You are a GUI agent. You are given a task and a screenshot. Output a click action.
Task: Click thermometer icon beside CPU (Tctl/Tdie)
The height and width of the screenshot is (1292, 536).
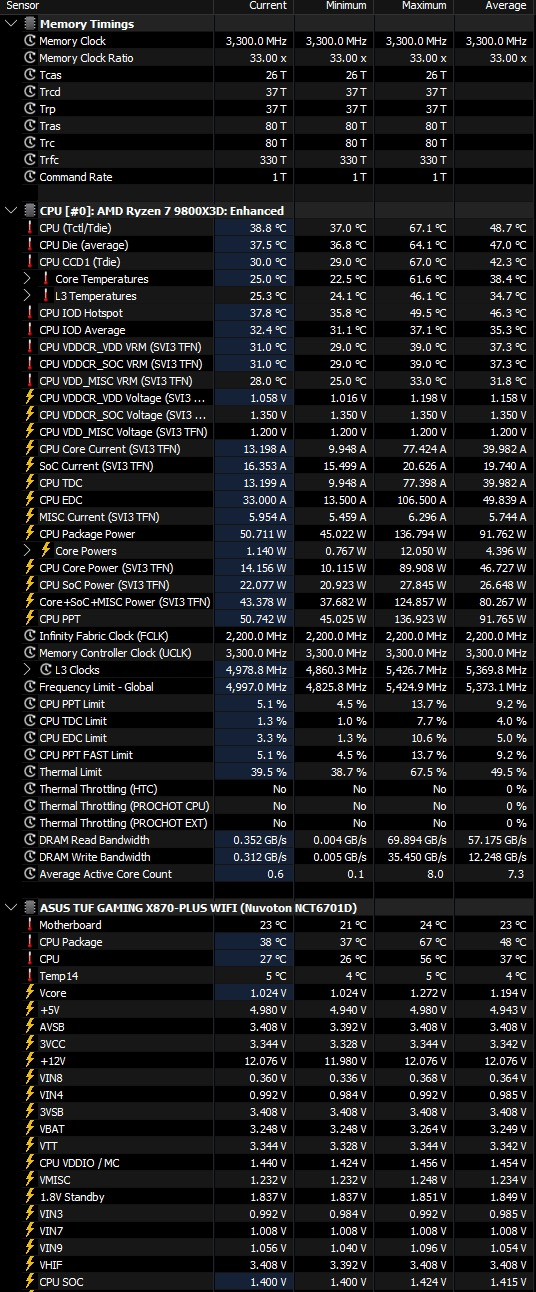[x=30, y=228]
